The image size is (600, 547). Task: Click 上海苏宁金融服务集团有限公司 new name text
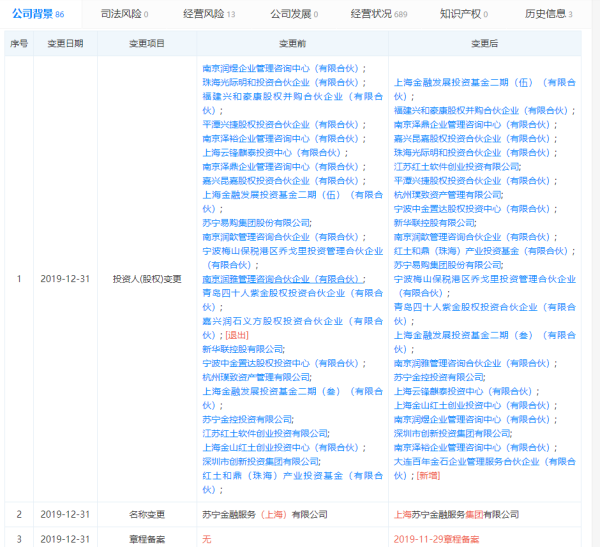point(457,514)
